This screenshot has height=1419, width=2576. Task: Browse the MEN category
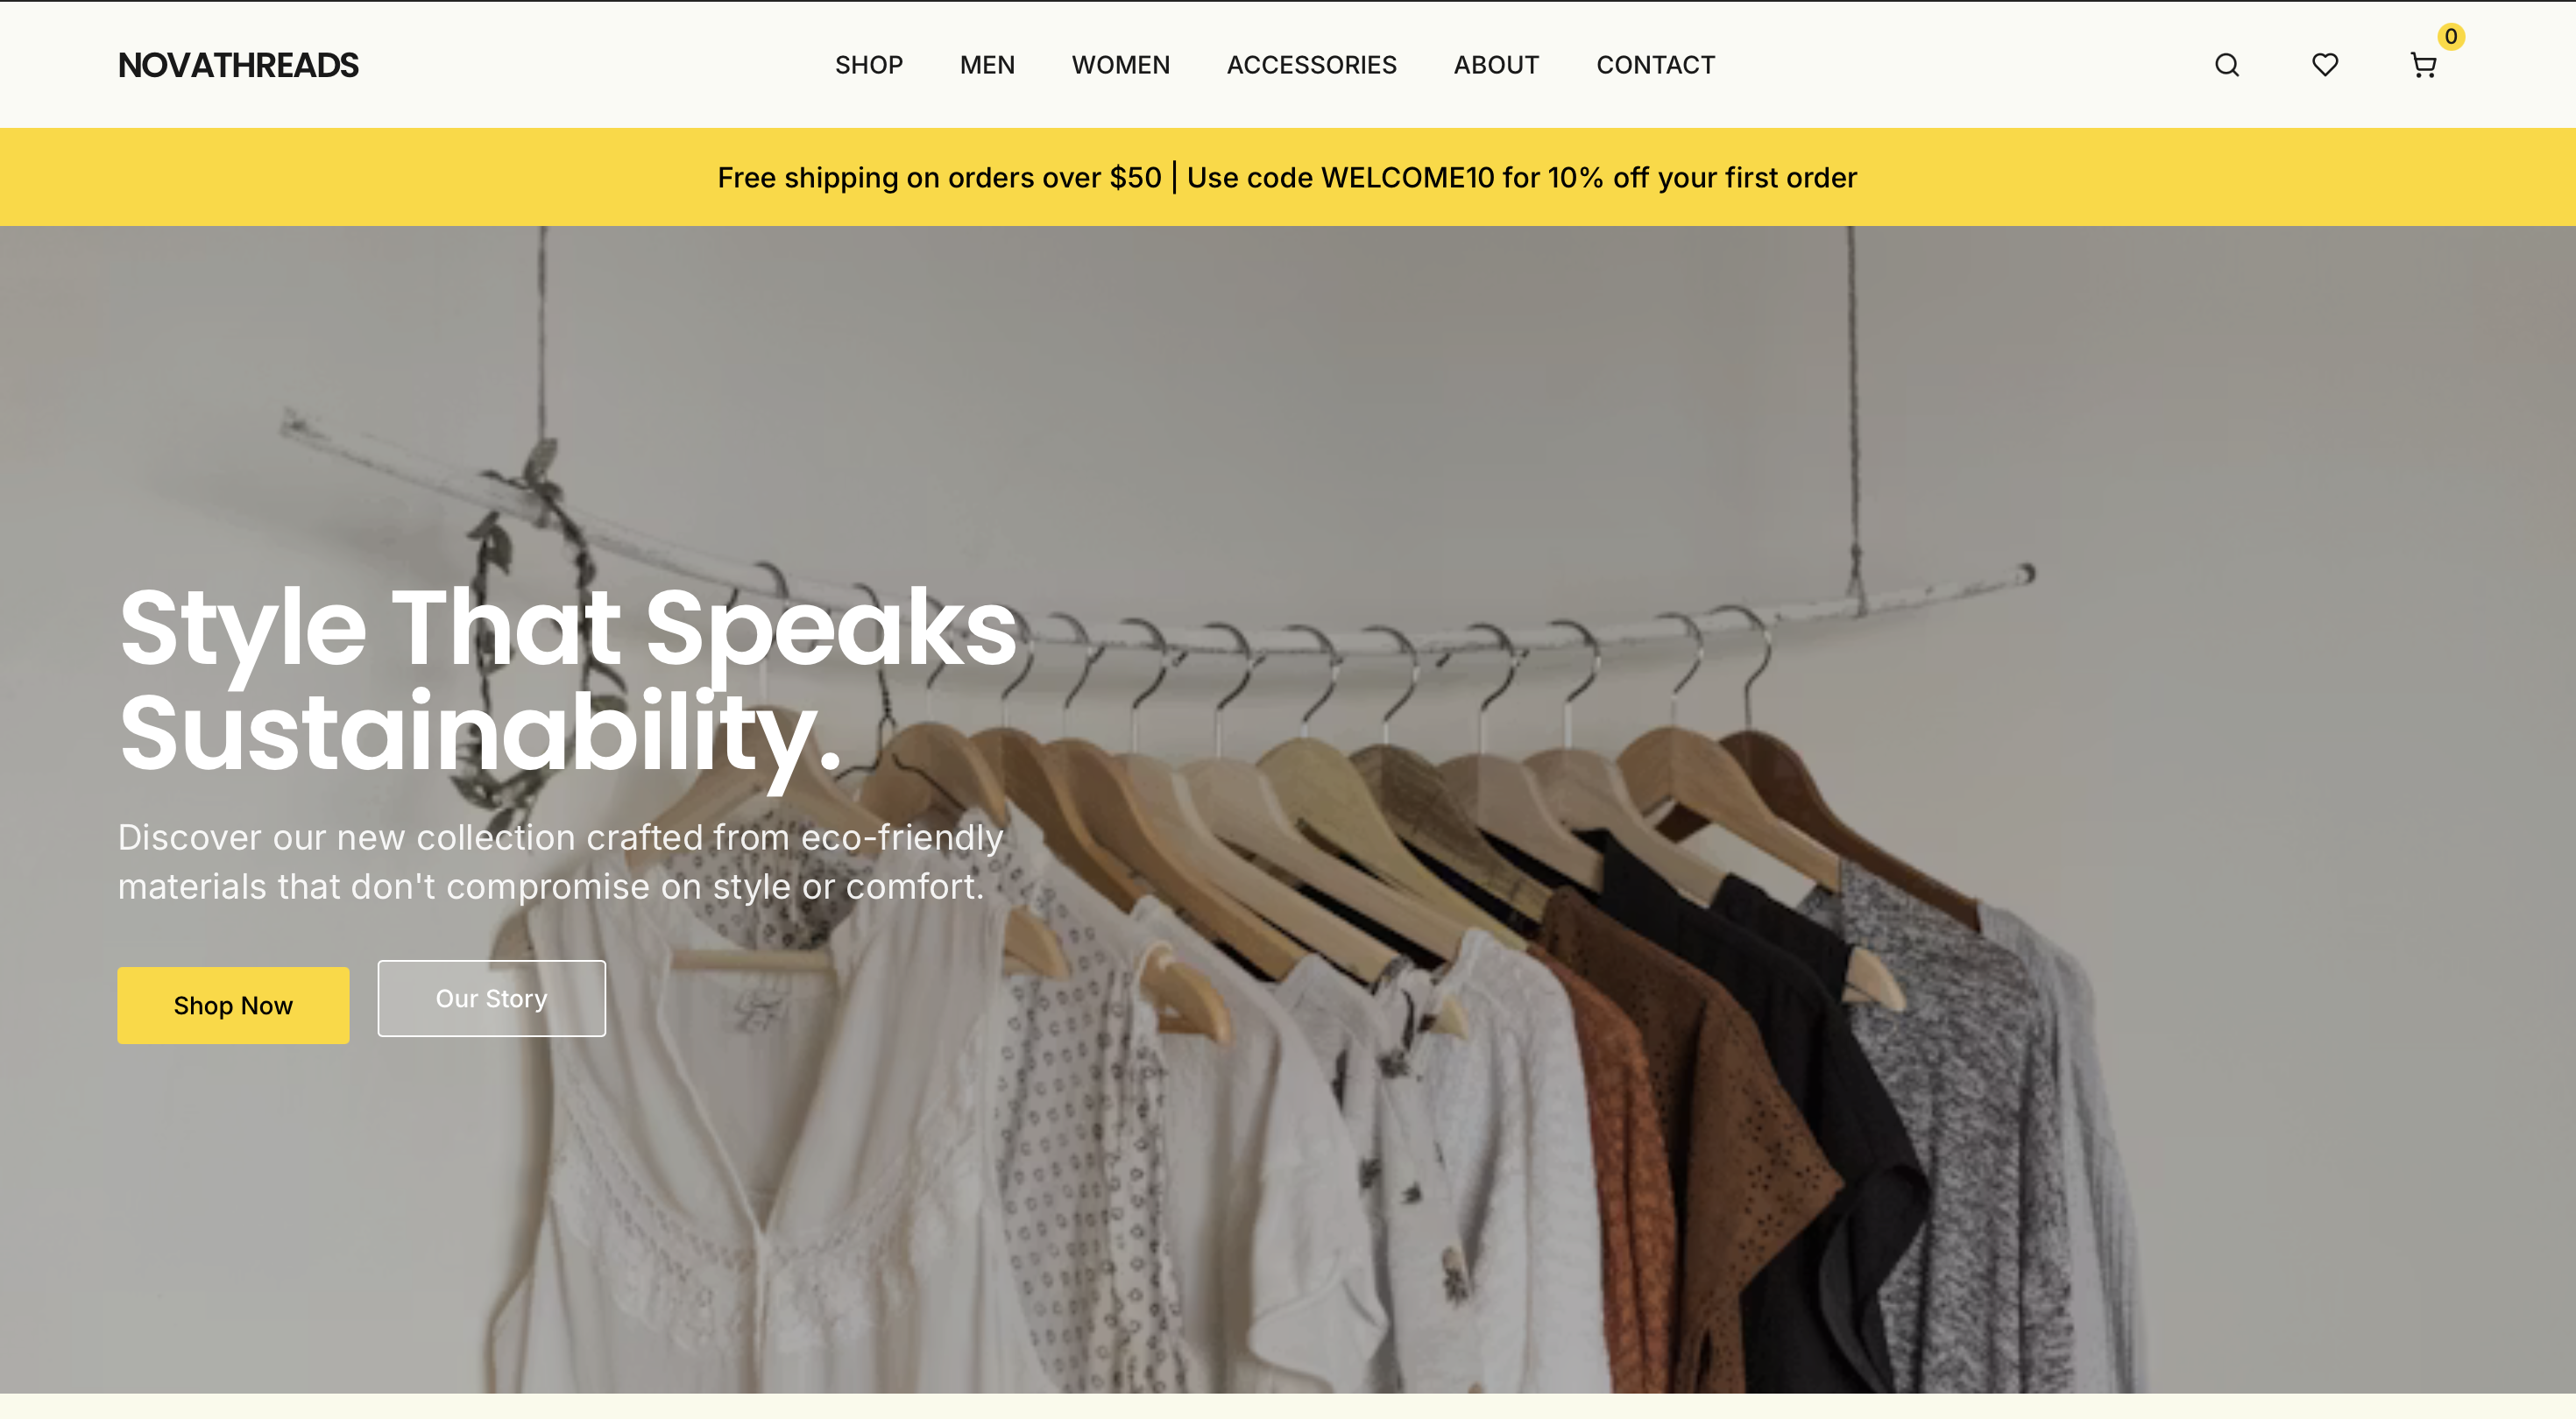pos(987,65)
